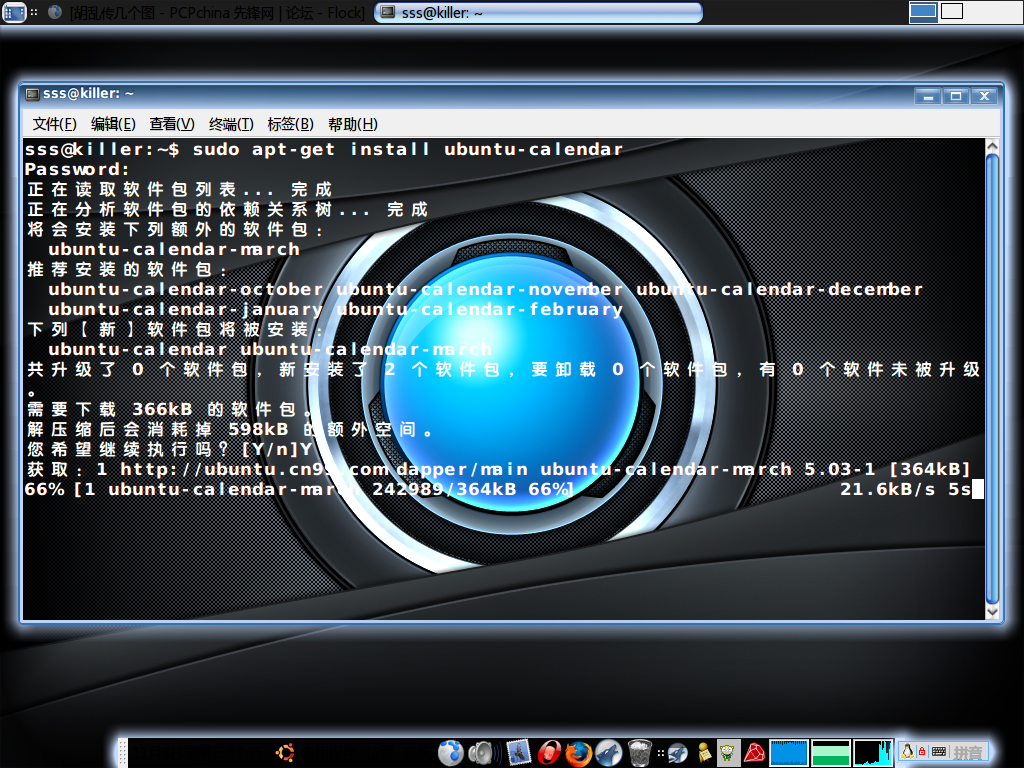Open the wolf icon in dock
Image resolution: width=1024 pixels, height=768 pixels.
609,753
